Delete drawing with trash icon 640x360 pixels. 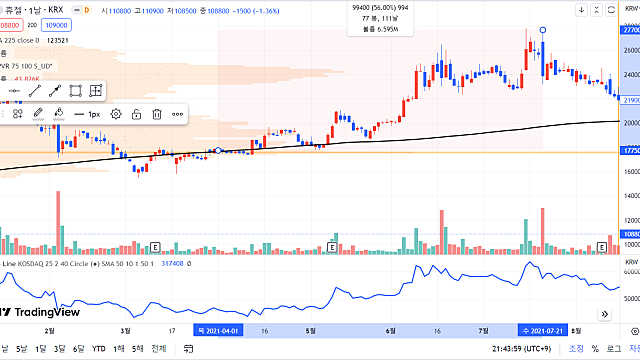click(x=157, y=114)
